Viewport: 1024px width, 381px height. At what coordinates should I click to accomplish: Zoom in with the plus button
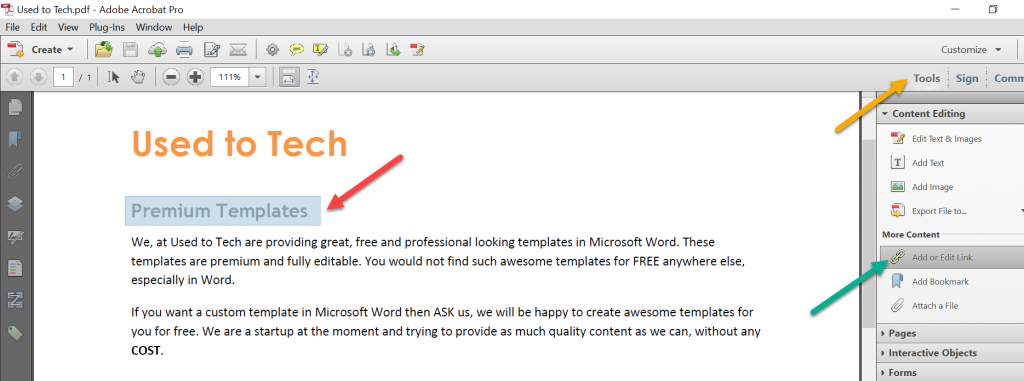pos(195,77)
